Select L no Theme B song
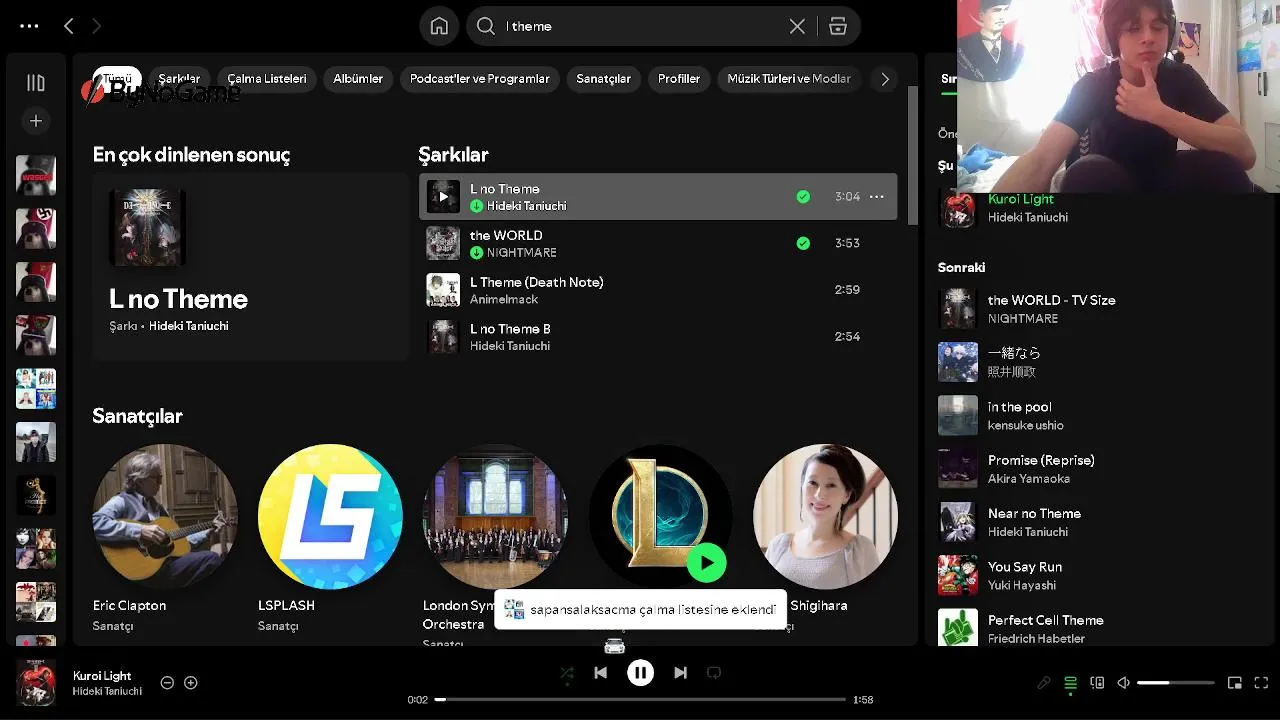 (658, 337)
